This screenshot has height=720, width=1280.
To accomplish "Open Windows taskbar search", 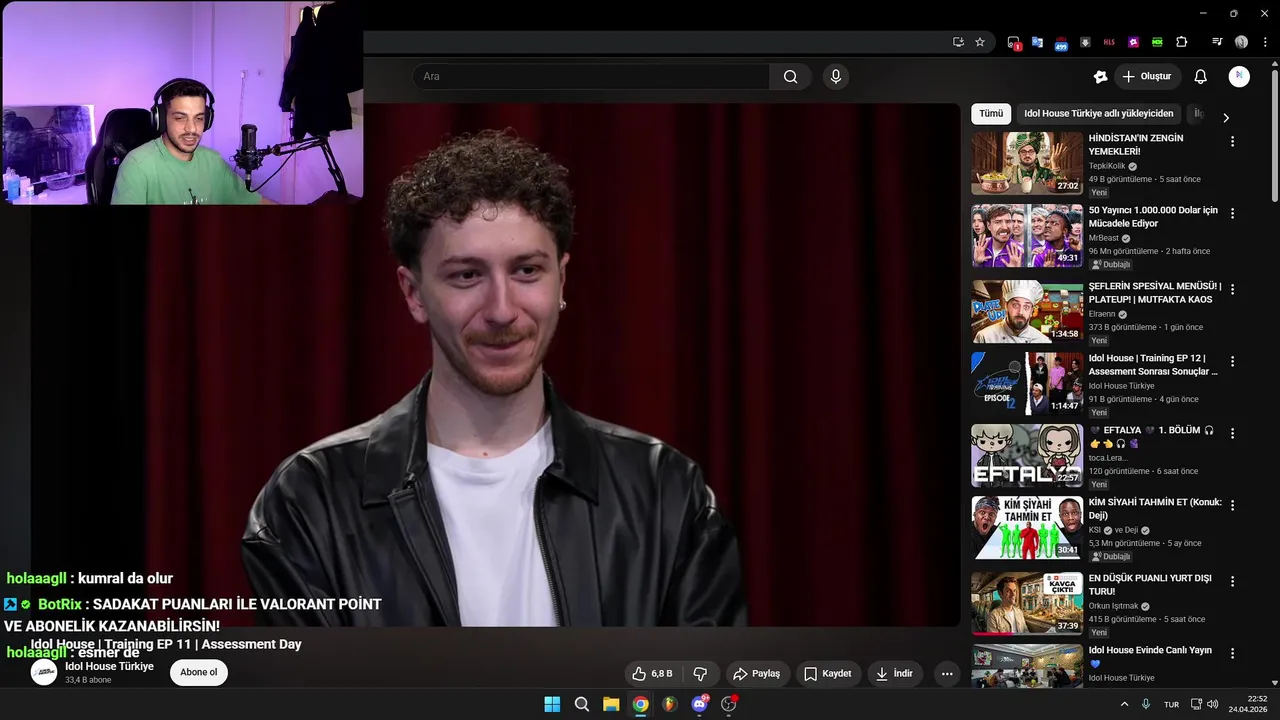I will [x=582, y=704].
